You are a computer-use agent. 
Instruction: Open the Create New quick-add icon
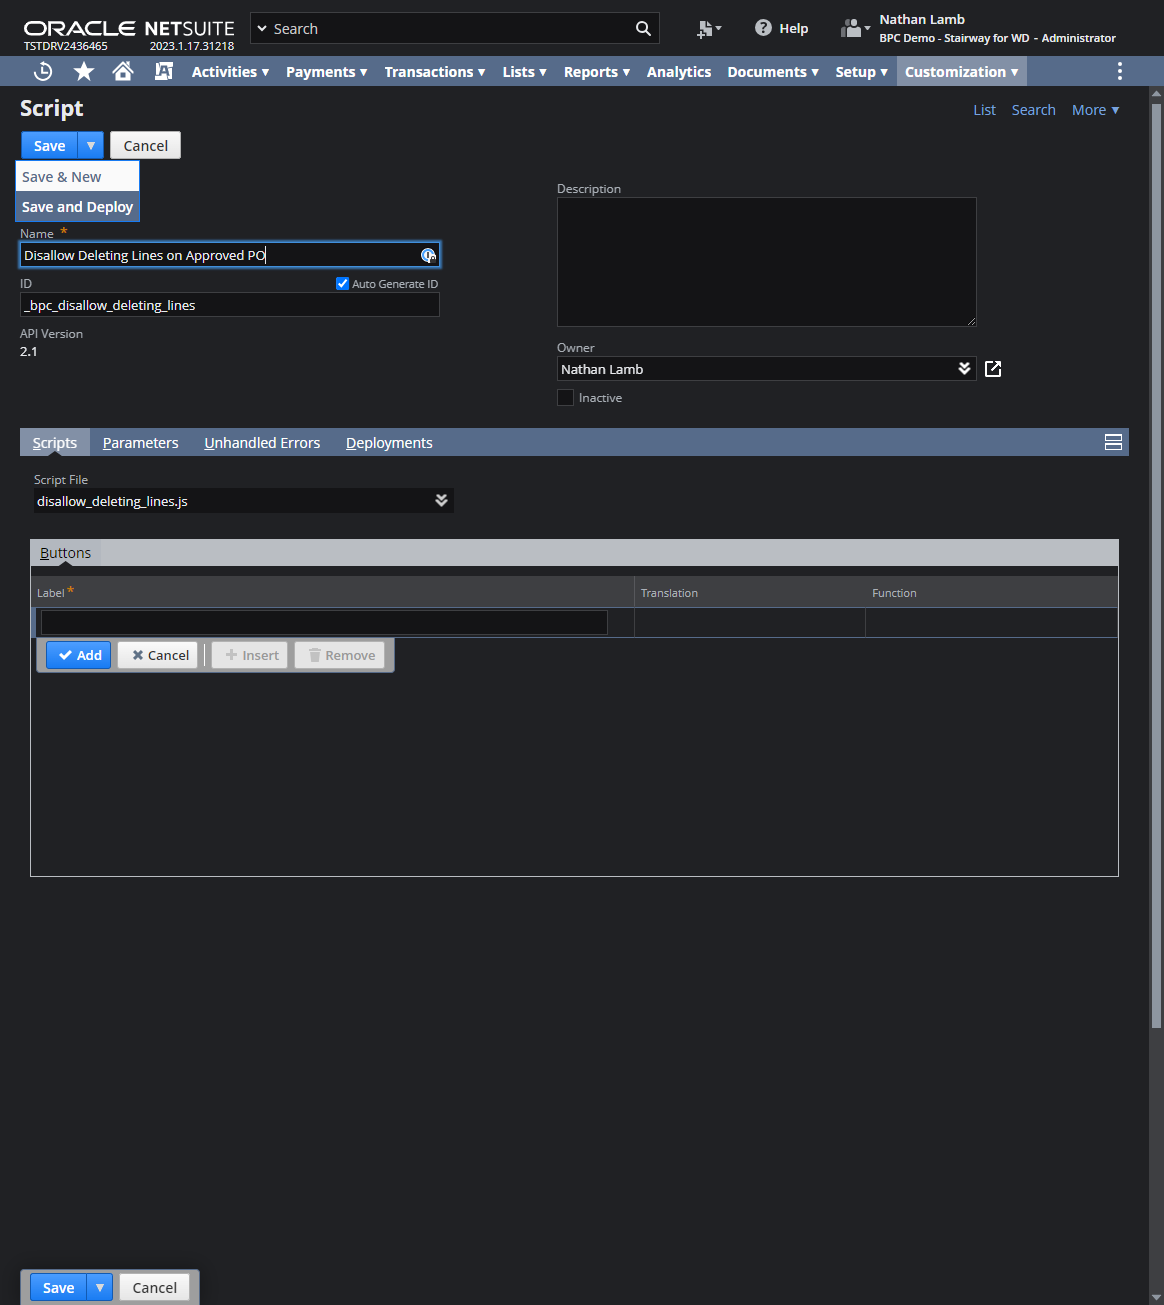point(709,29)
